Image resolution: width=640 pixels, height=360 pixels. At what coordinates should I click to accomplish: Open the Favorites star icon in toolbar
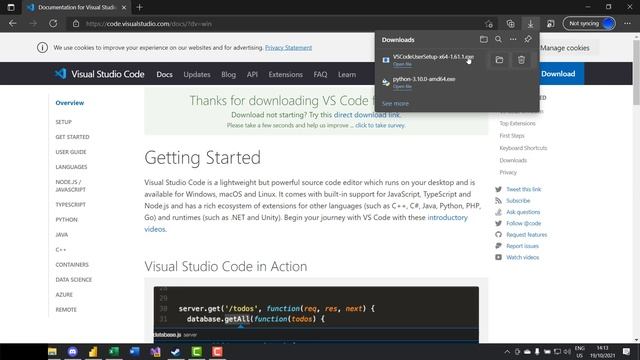click(489, 24)
